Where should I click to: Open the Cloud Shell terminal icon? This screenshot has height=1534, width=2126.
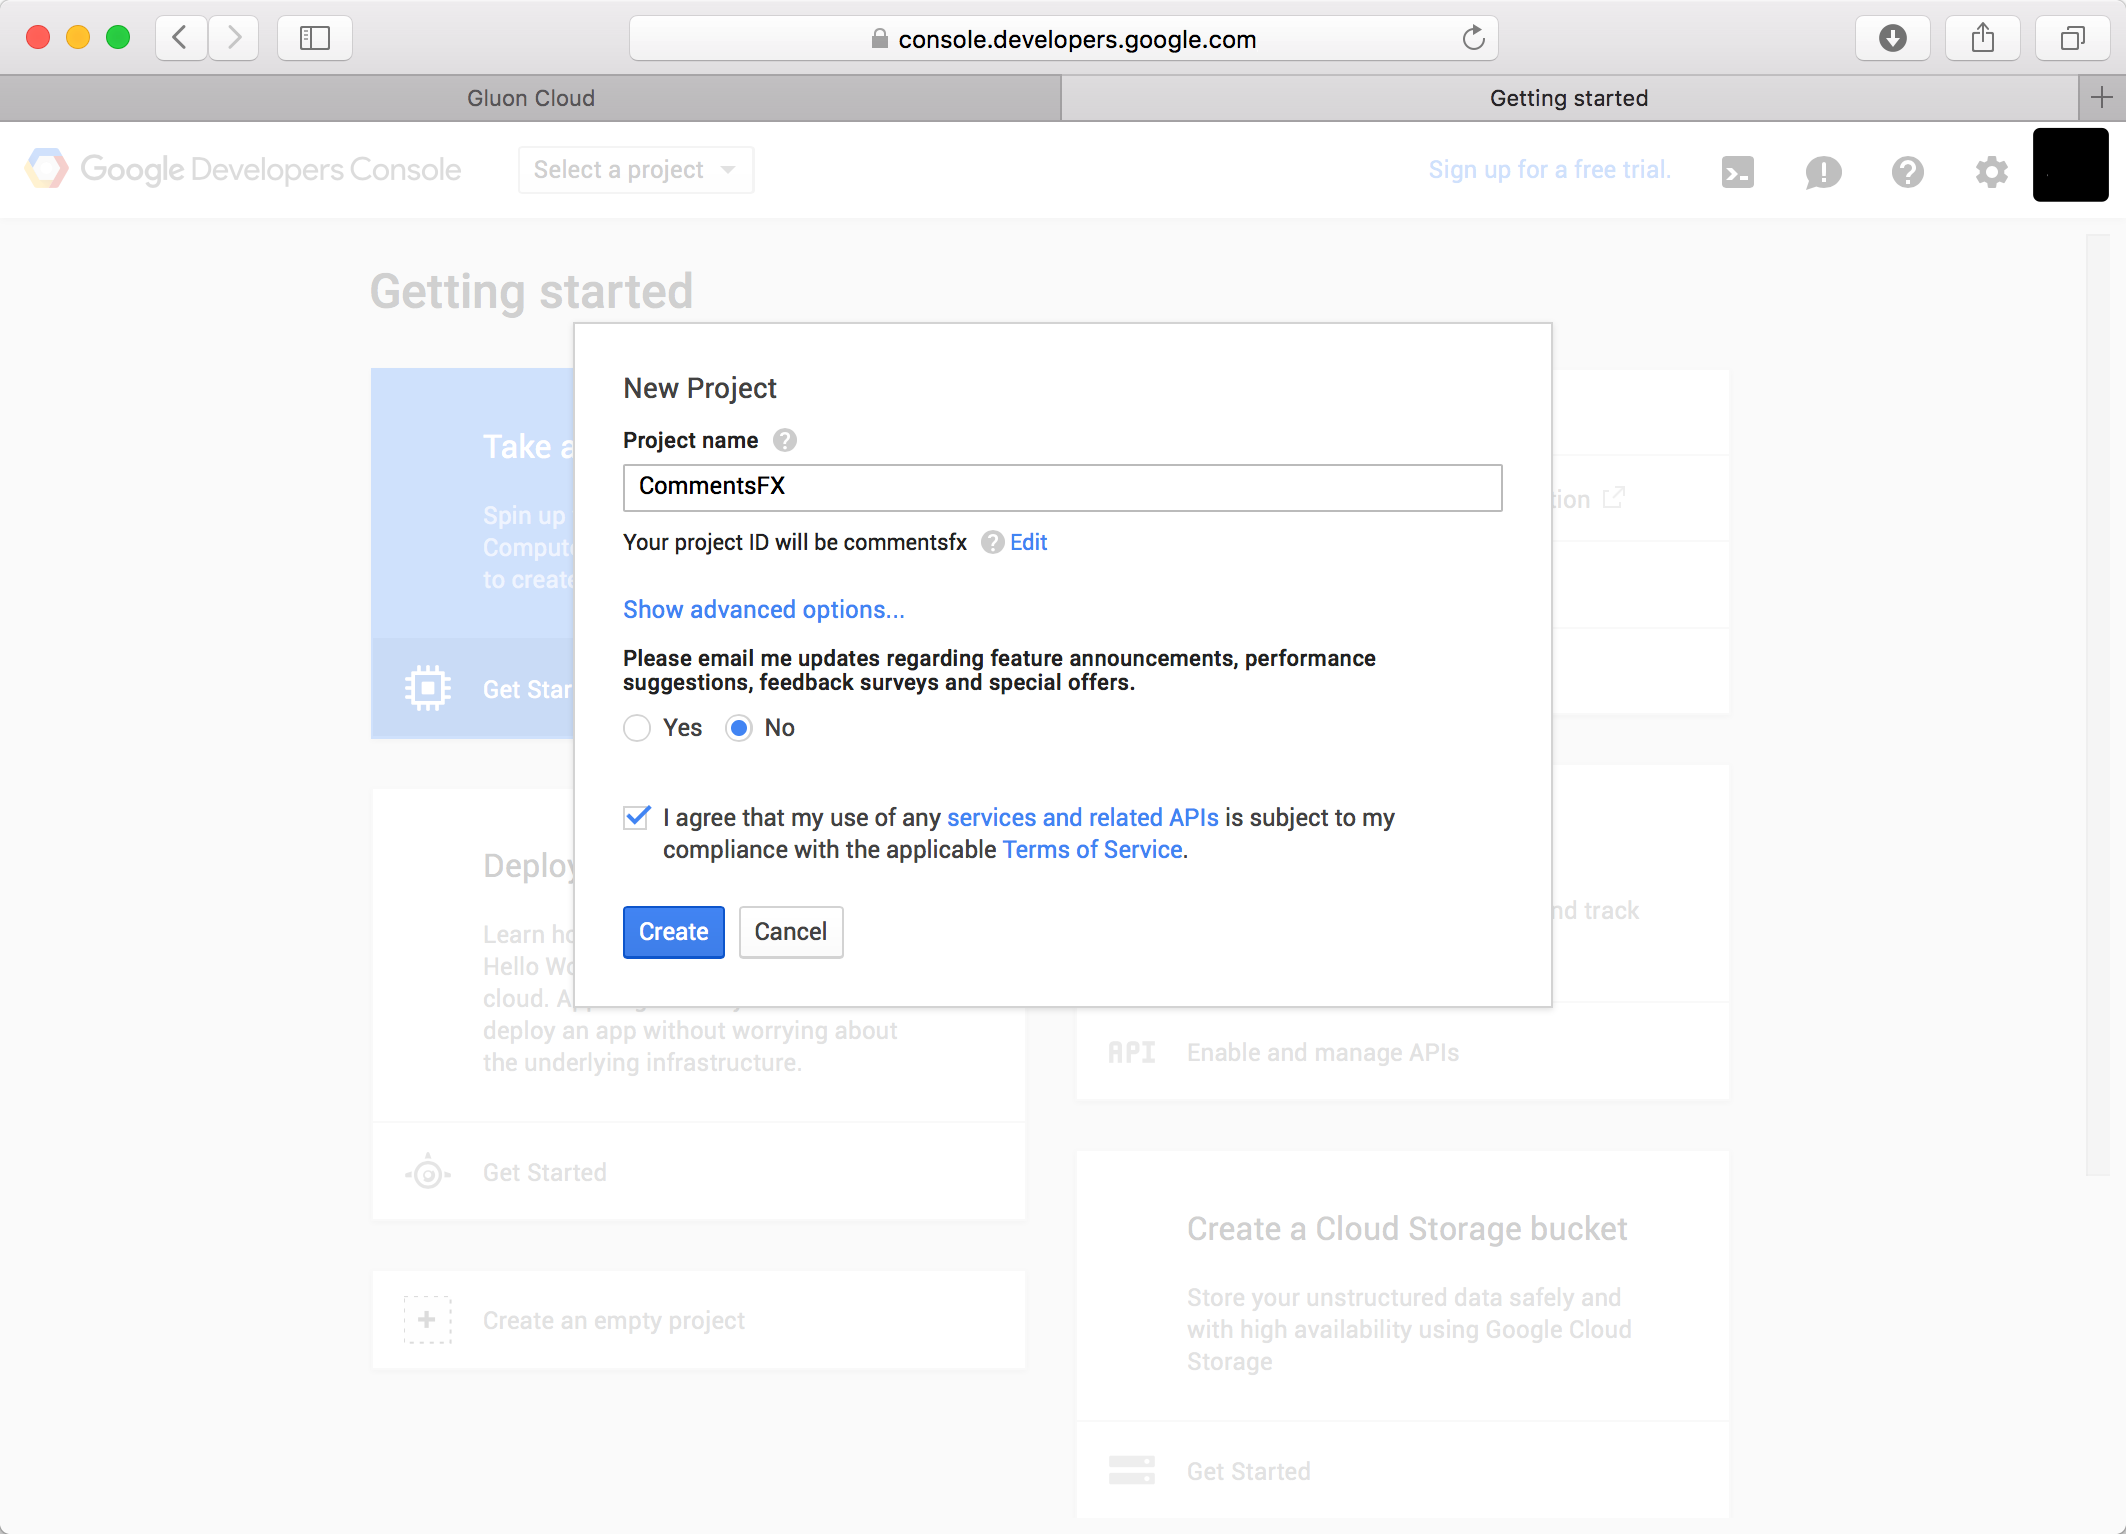coord(1738,172)
